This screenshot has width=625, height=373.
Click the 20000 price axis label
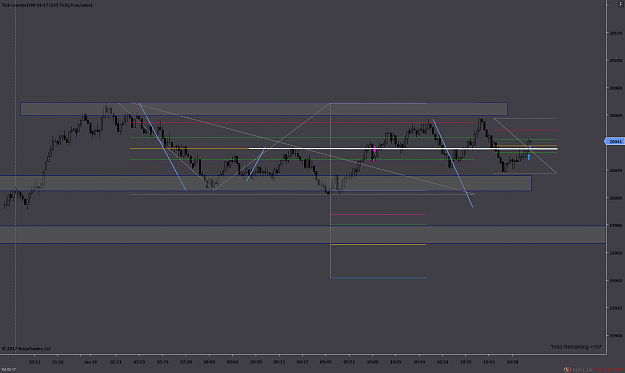(x=615, y=198)
